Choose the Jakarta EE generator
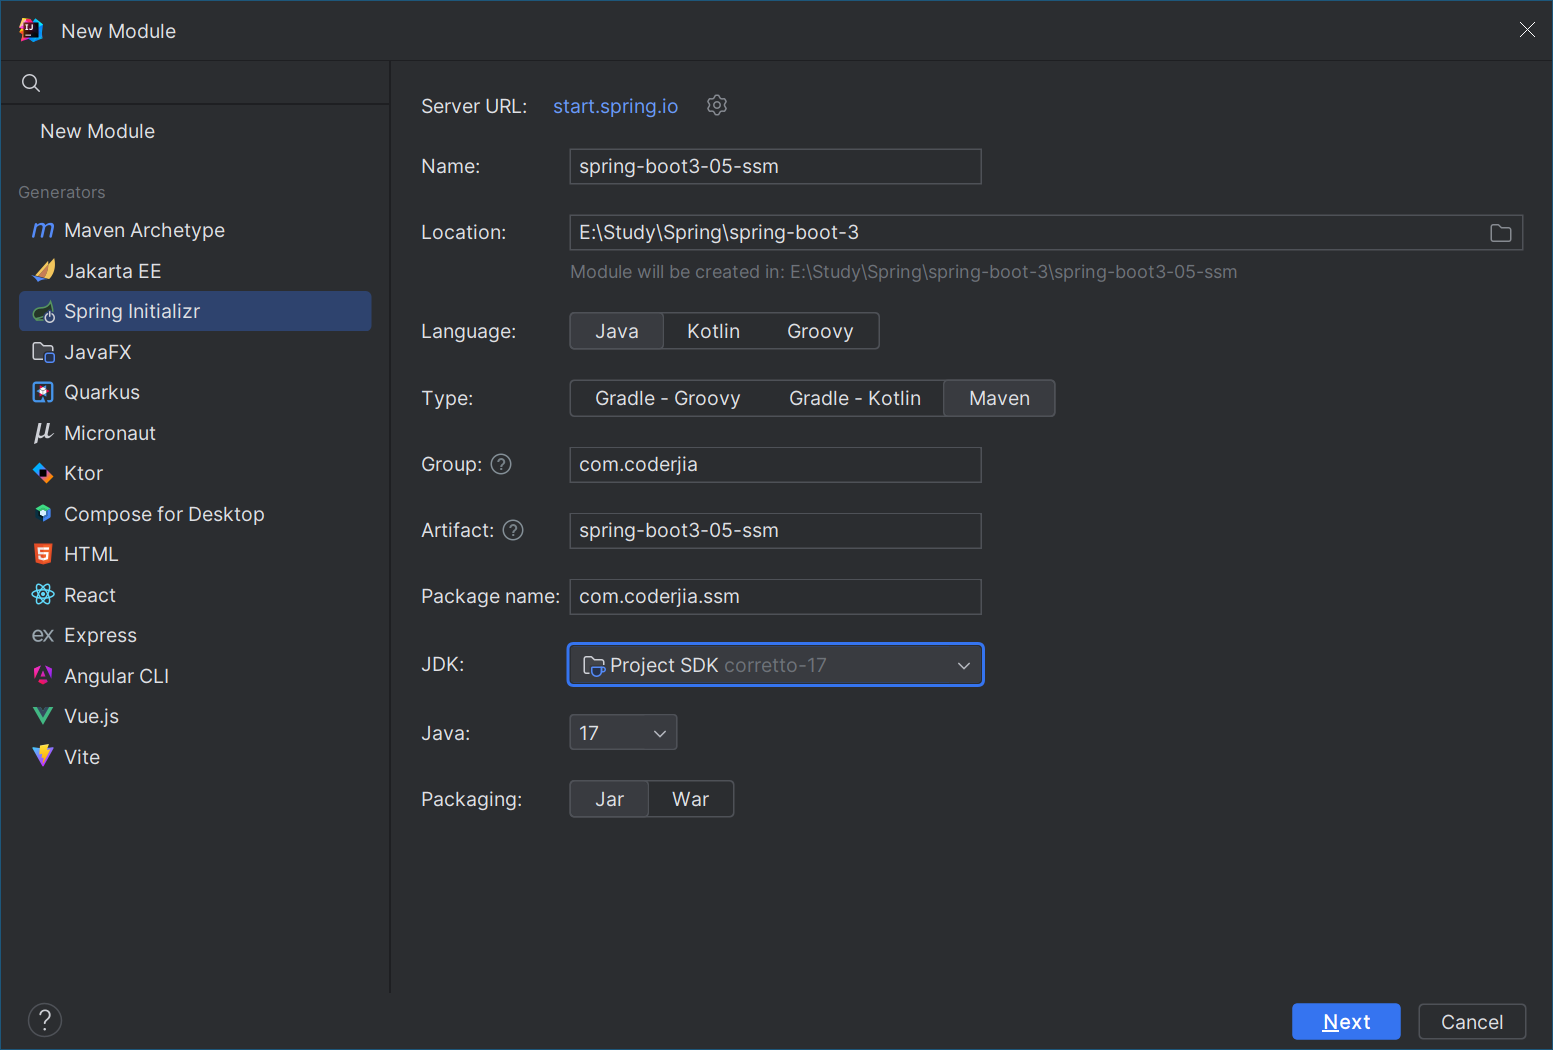The image size is (1553, 1050). pyautogui.click(x=112, y=271)
